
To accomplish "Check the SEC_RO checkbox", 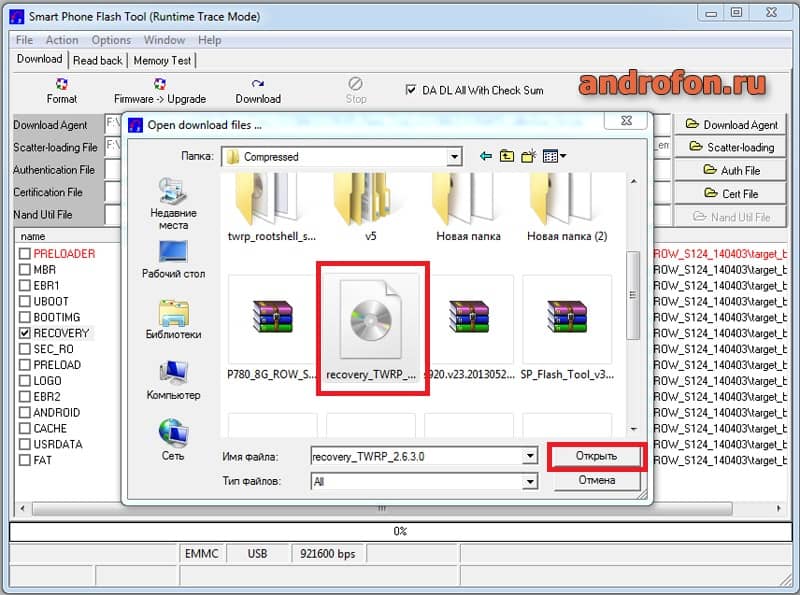I will coord(24,349).
